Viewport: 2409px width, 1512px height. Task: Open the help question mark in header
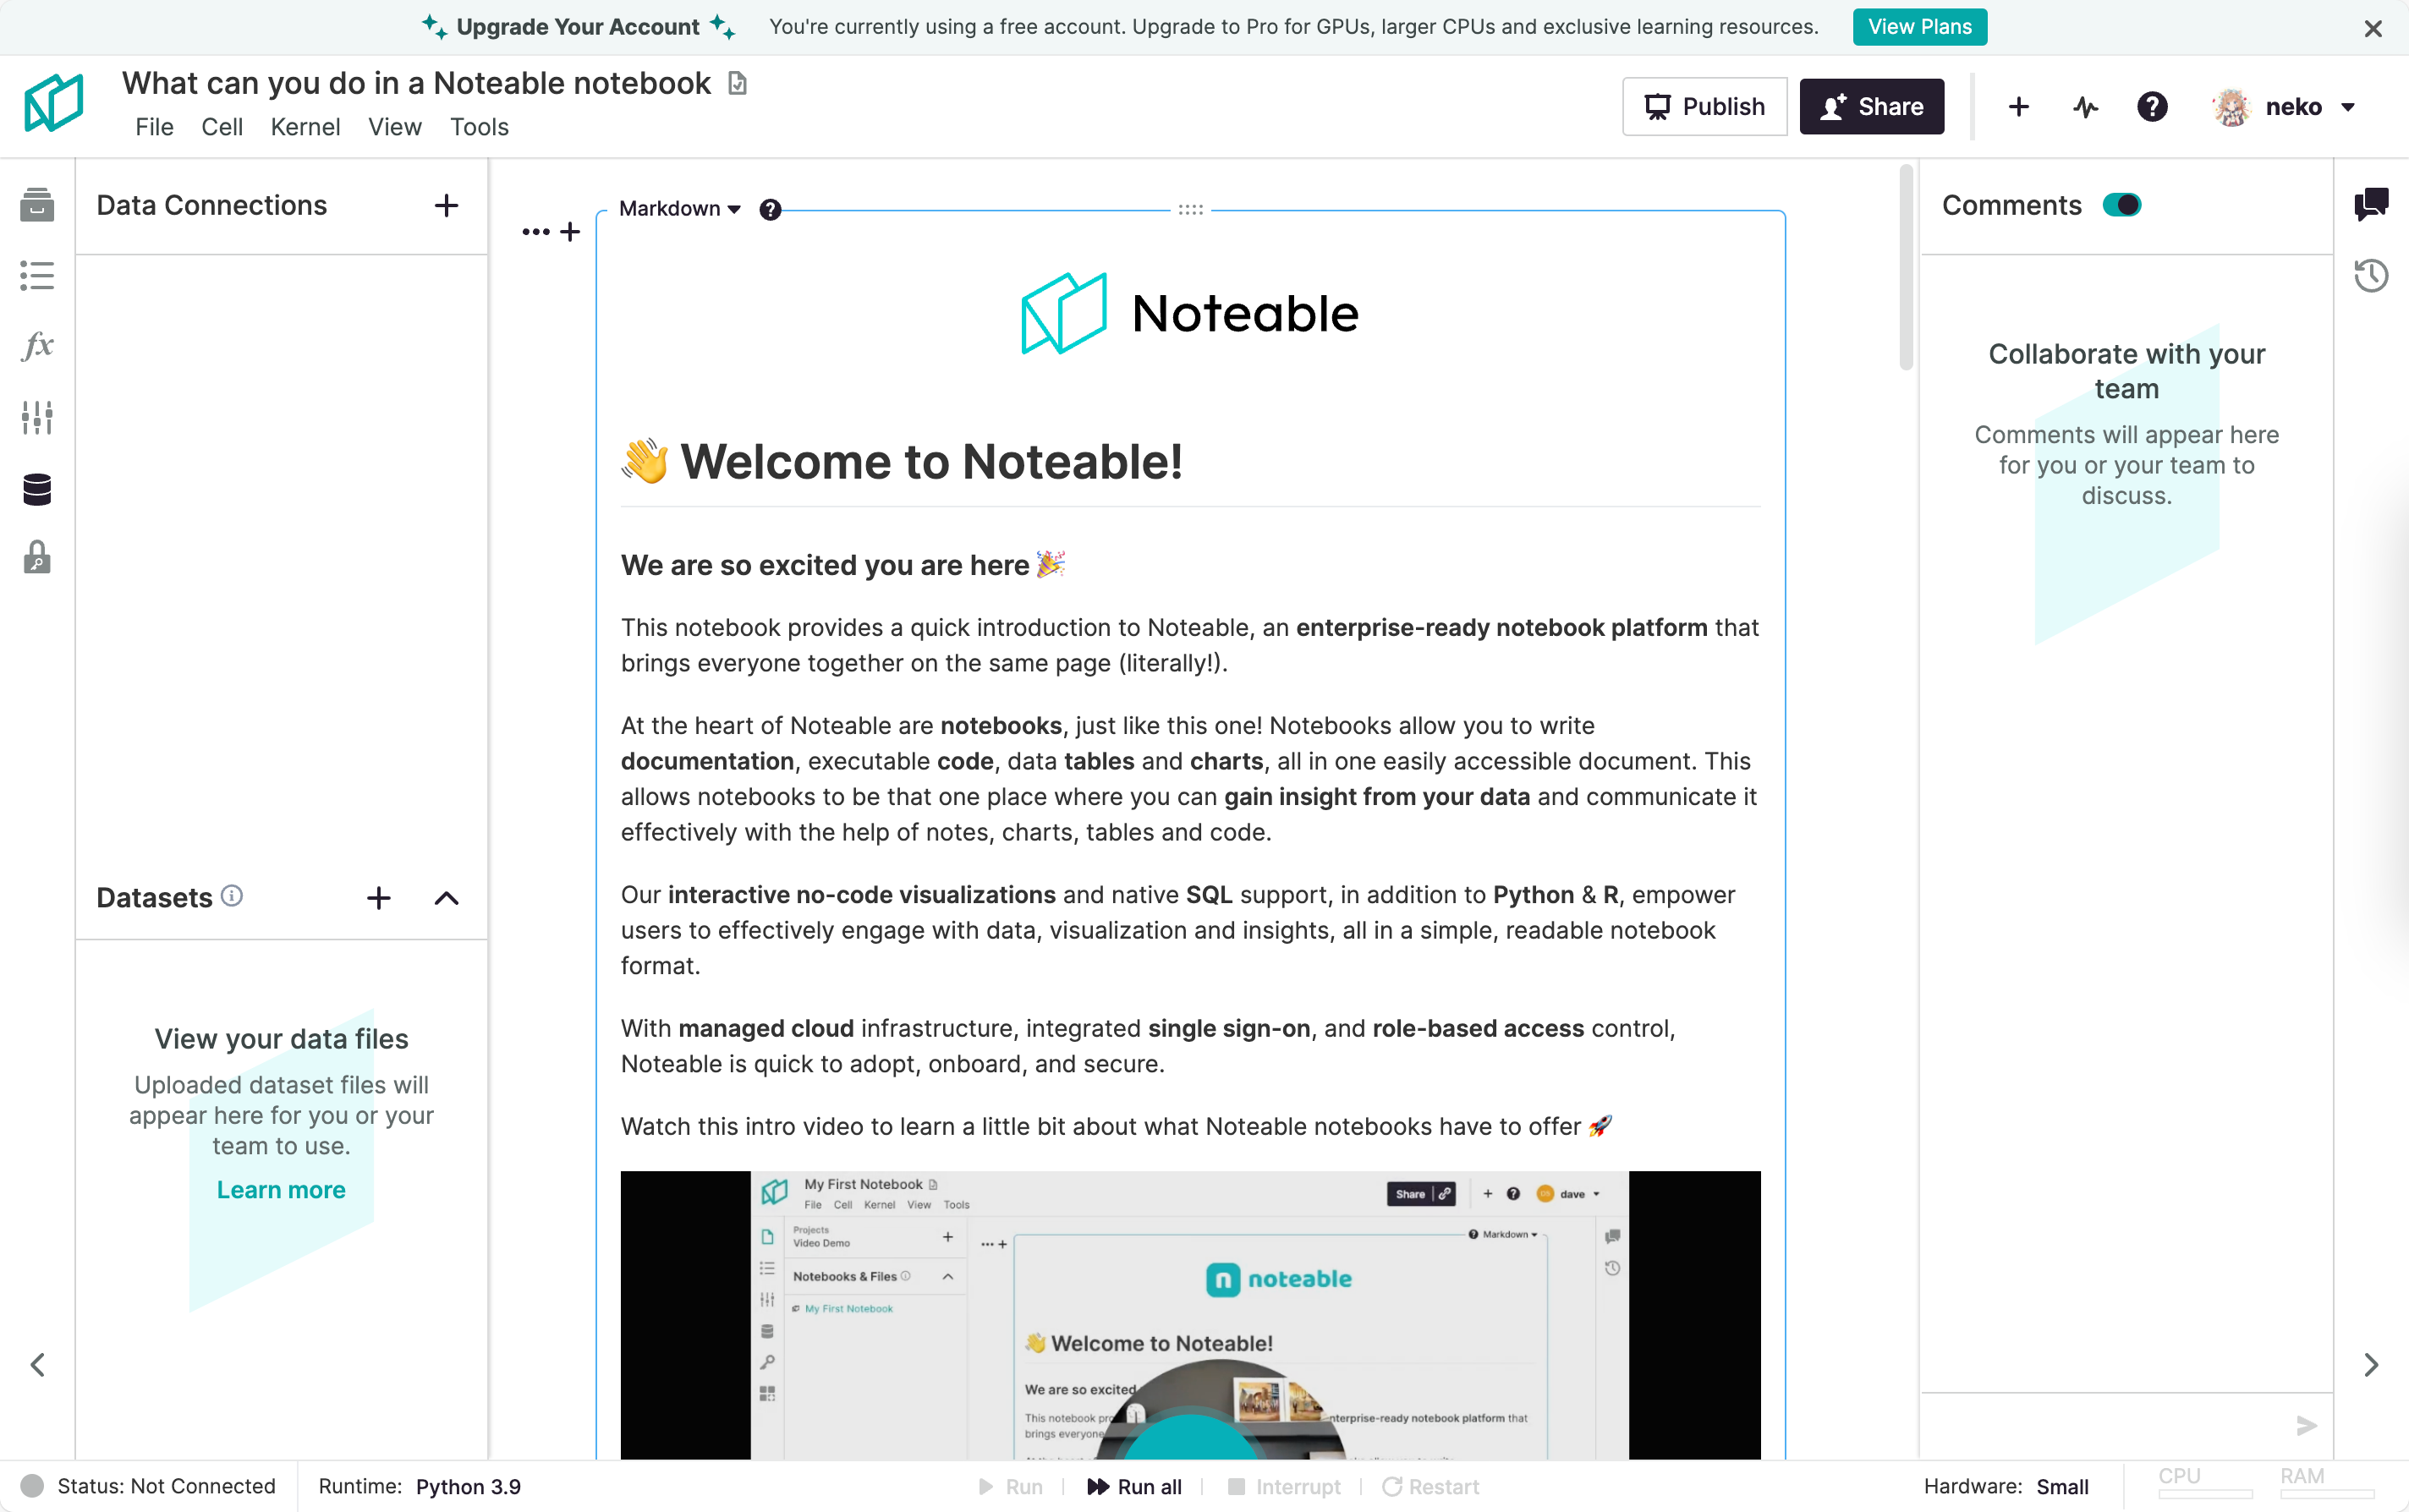[x=2151, y=107]
